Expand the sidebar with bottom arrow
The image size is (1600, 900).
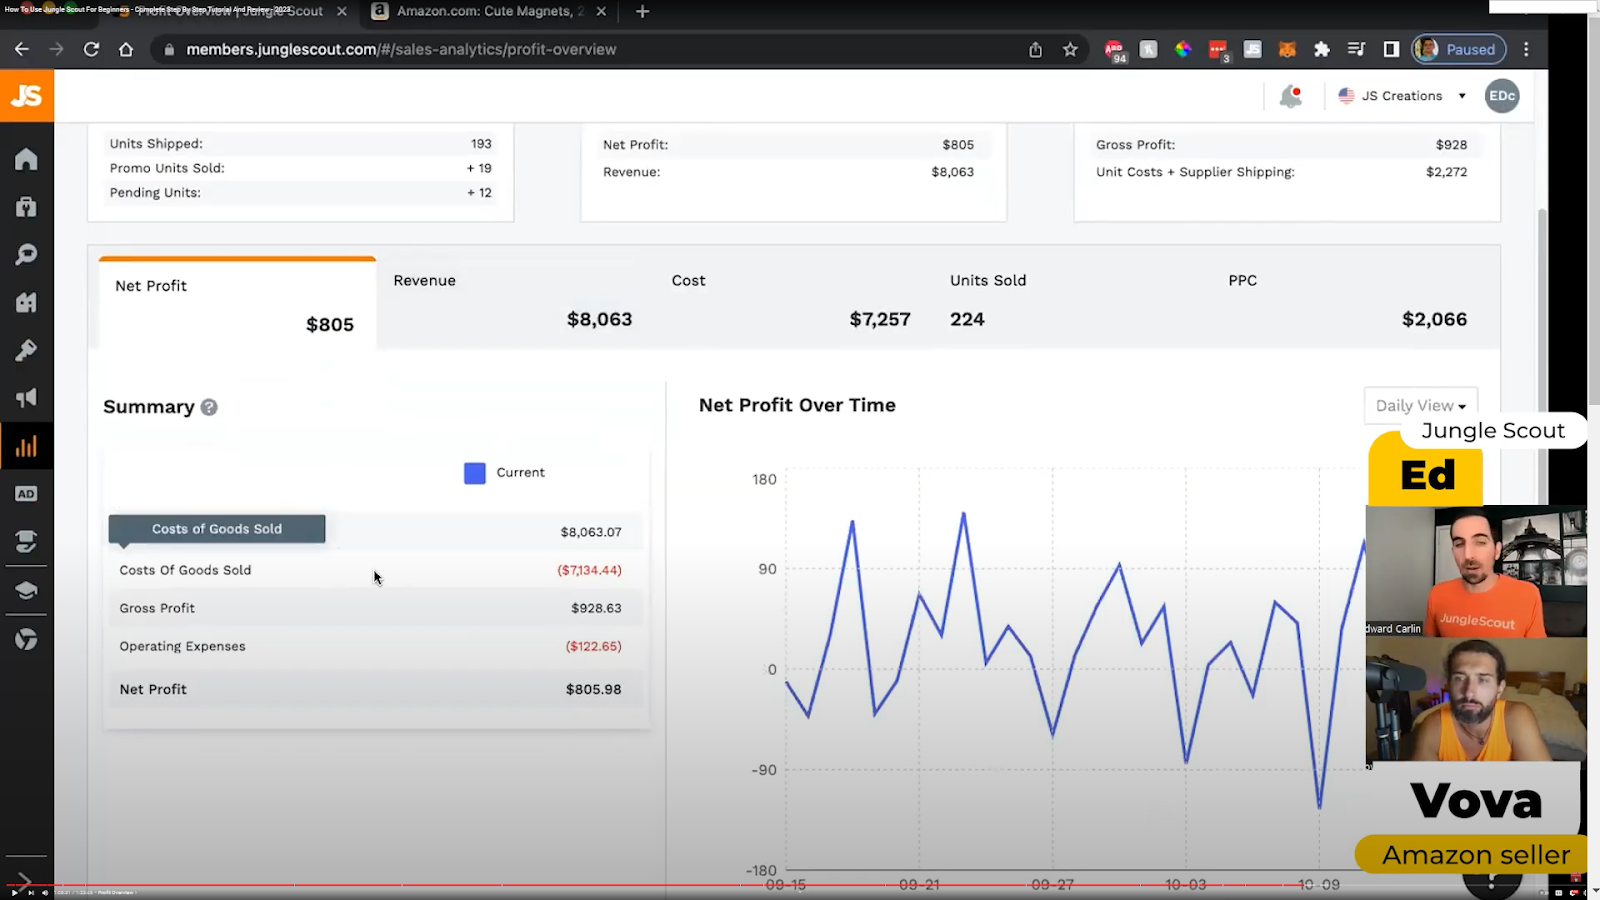click(x=24, y=879)
